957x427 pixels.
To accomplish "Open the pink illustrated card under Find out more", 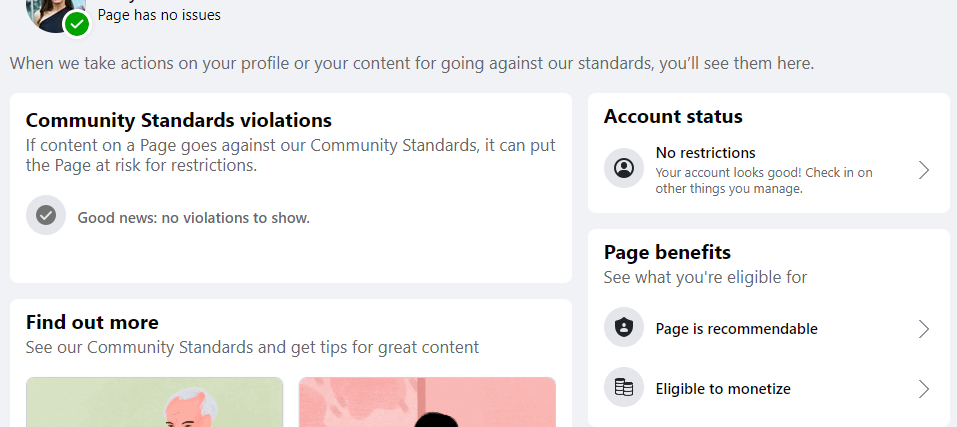I will coord(427,402).
